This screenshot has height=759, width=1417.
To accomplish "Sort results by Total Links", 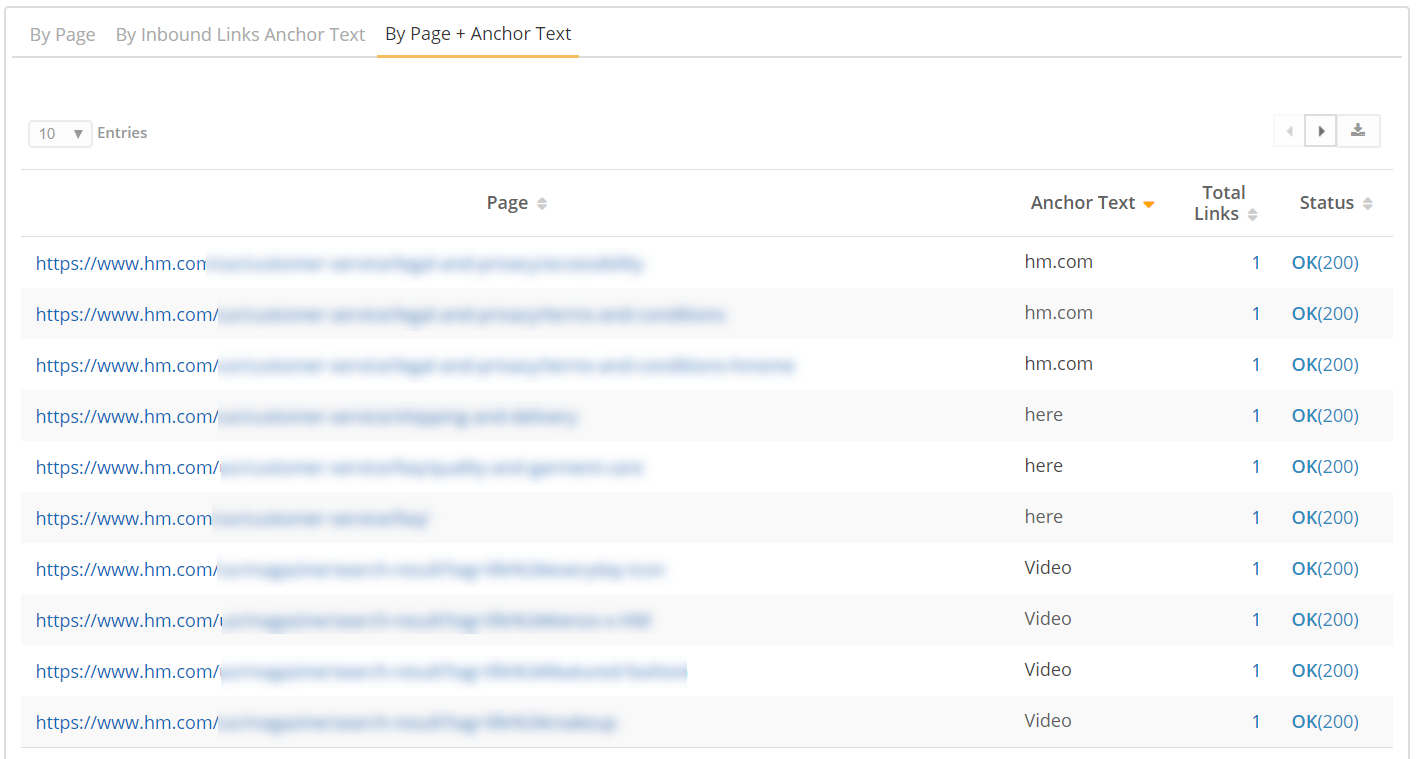I will pos(1249,212).
